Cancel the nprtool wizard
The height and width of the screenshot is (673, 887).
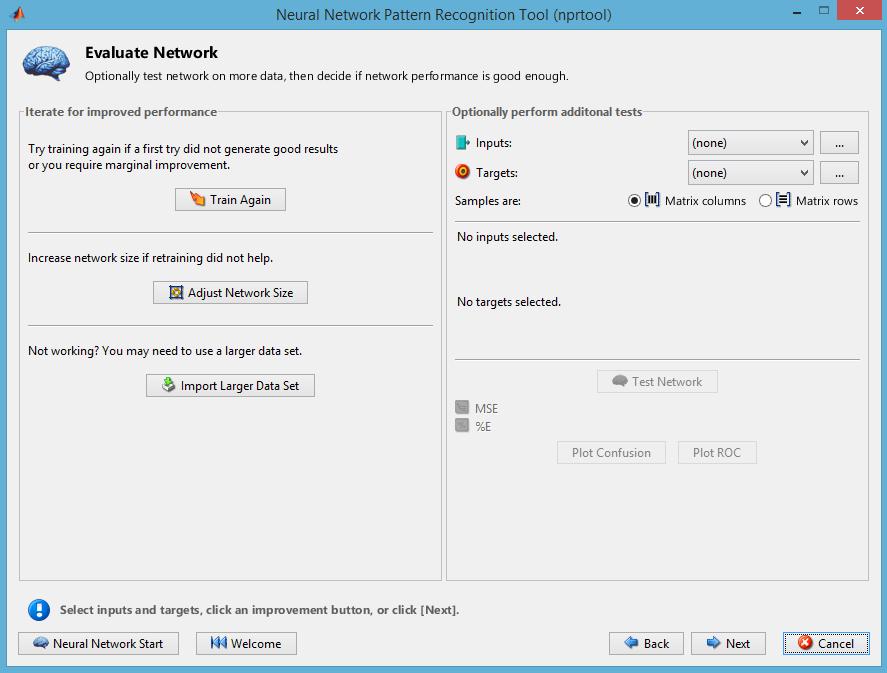click(826, 644)
